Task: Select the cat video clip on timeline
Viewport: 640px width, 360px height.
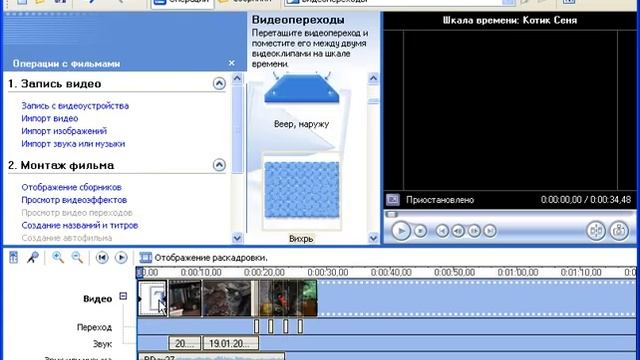Action: 227,298
